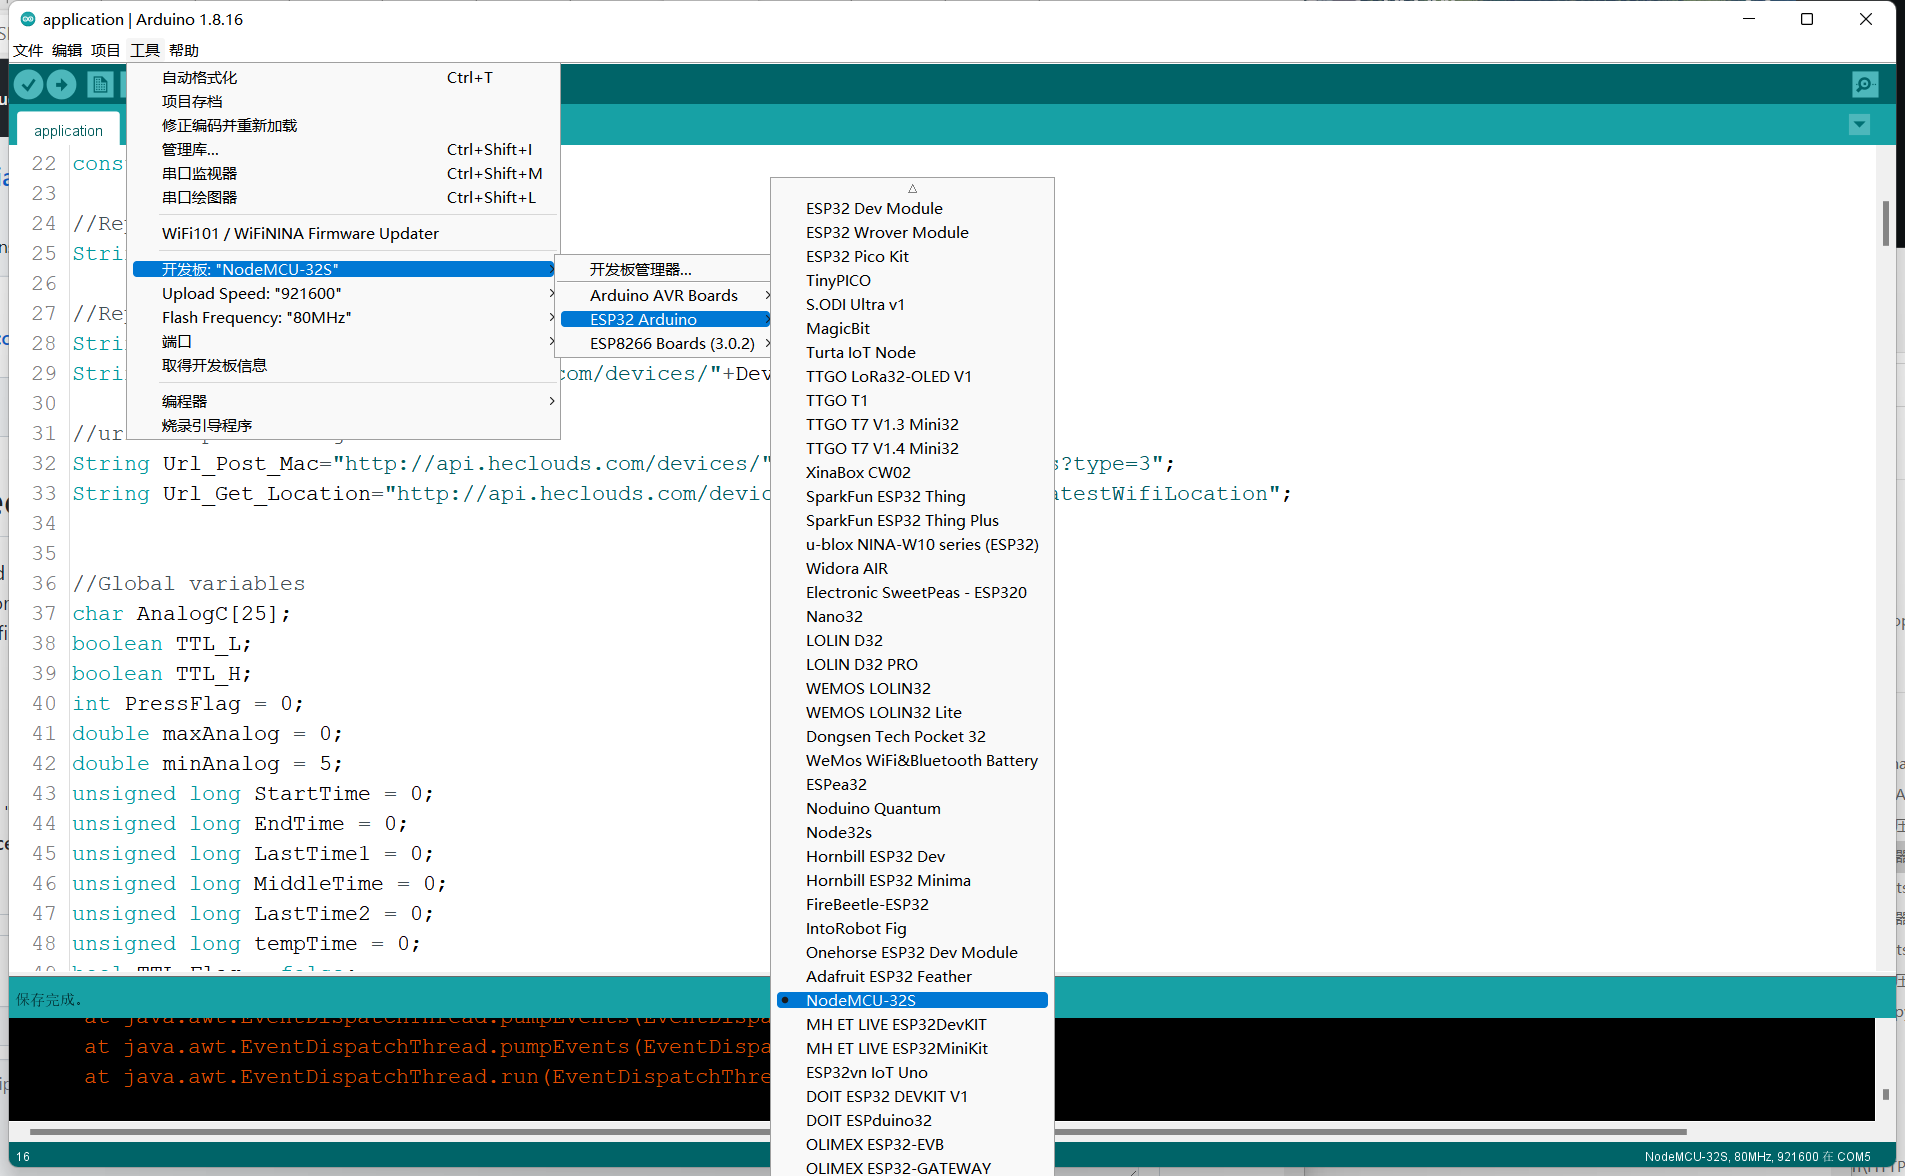Click the Arduino application icon in title bar
Image resolution: width=1905 pixels, height=1176 pixels.
26,19
